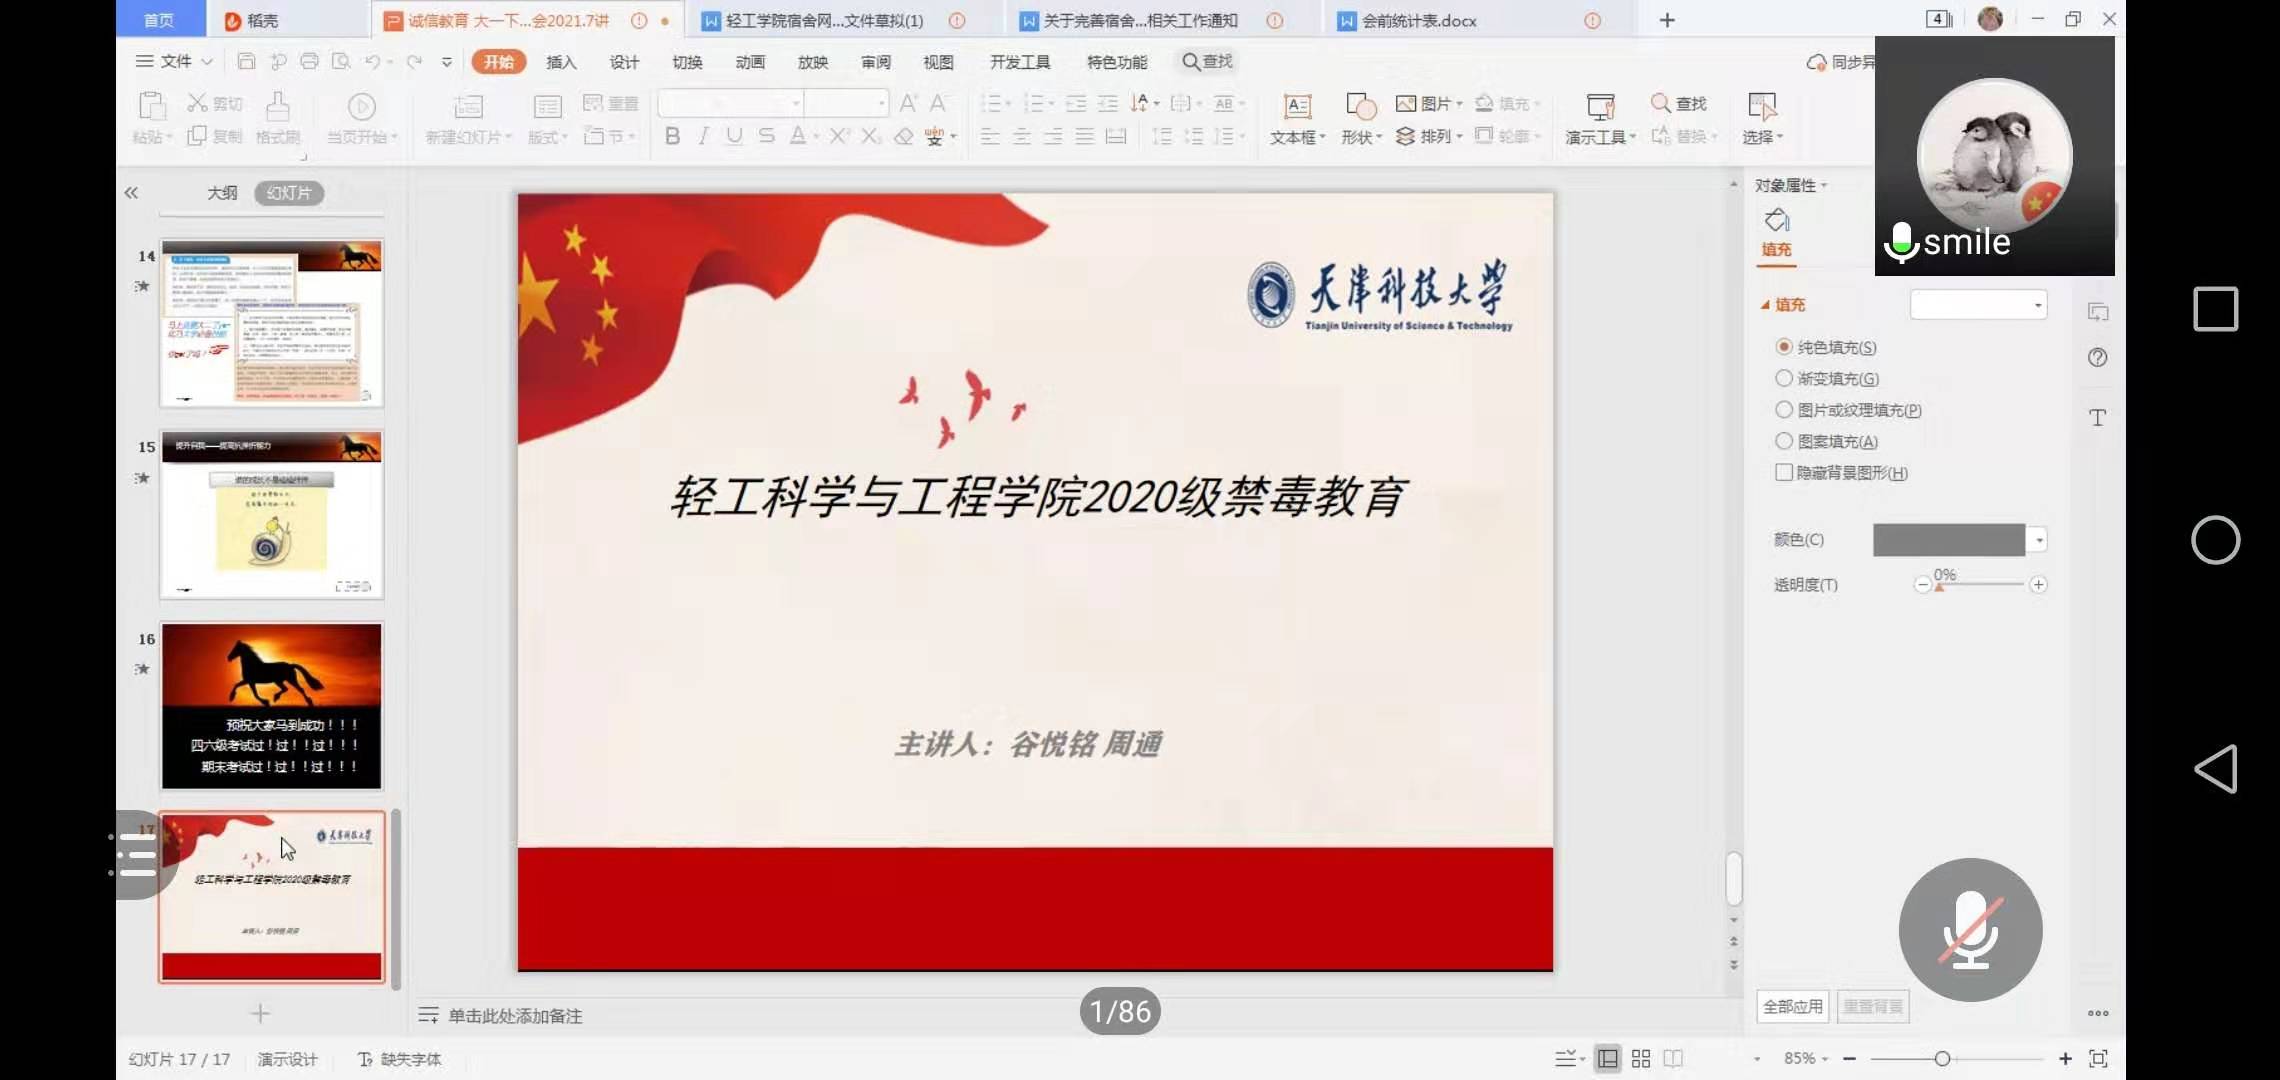Click the T text icon in side strip
This screenshot has width=2280, height=1080.
tap(2098, 417)
